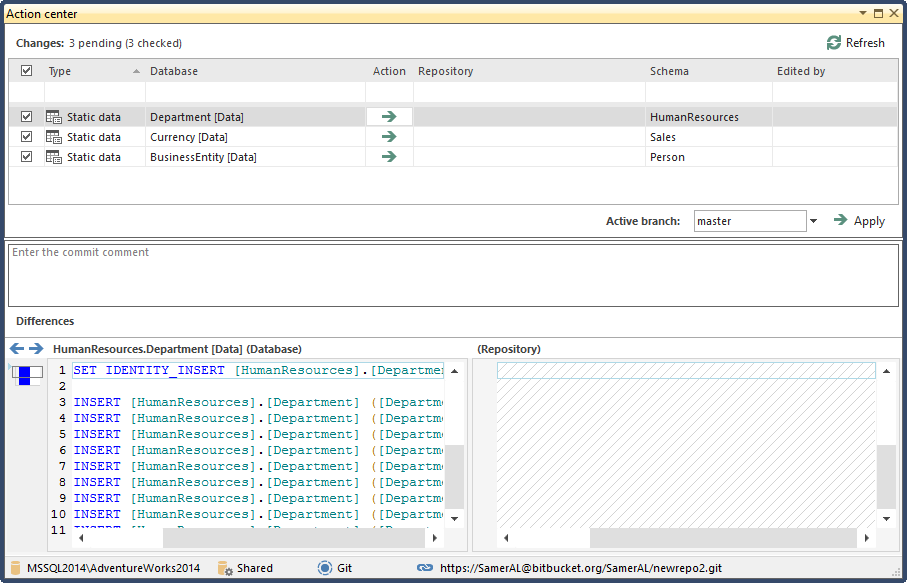Click commit arrow for Department row
This screenshot has height=583, width=907.
(x=389, y=117)
